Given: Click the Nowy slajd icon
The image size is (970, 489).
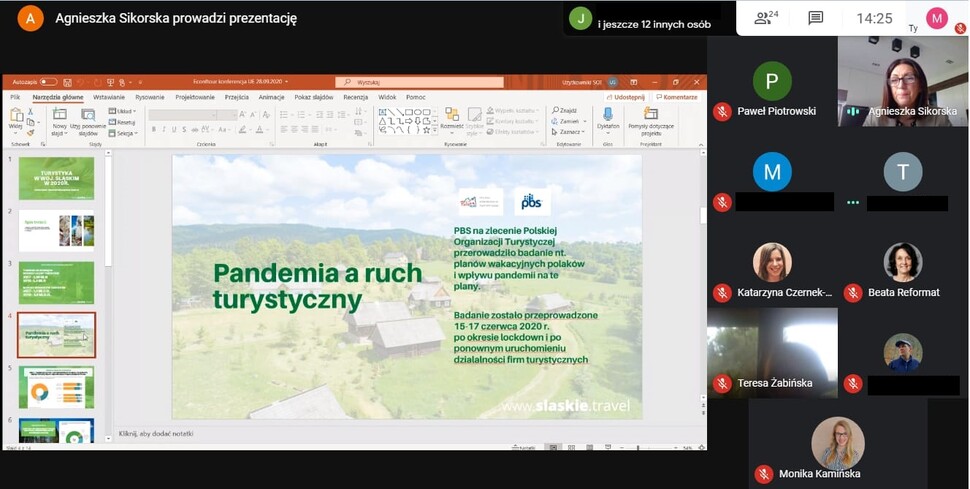Looking at the screenshot, I should click(x=59, y=115).
